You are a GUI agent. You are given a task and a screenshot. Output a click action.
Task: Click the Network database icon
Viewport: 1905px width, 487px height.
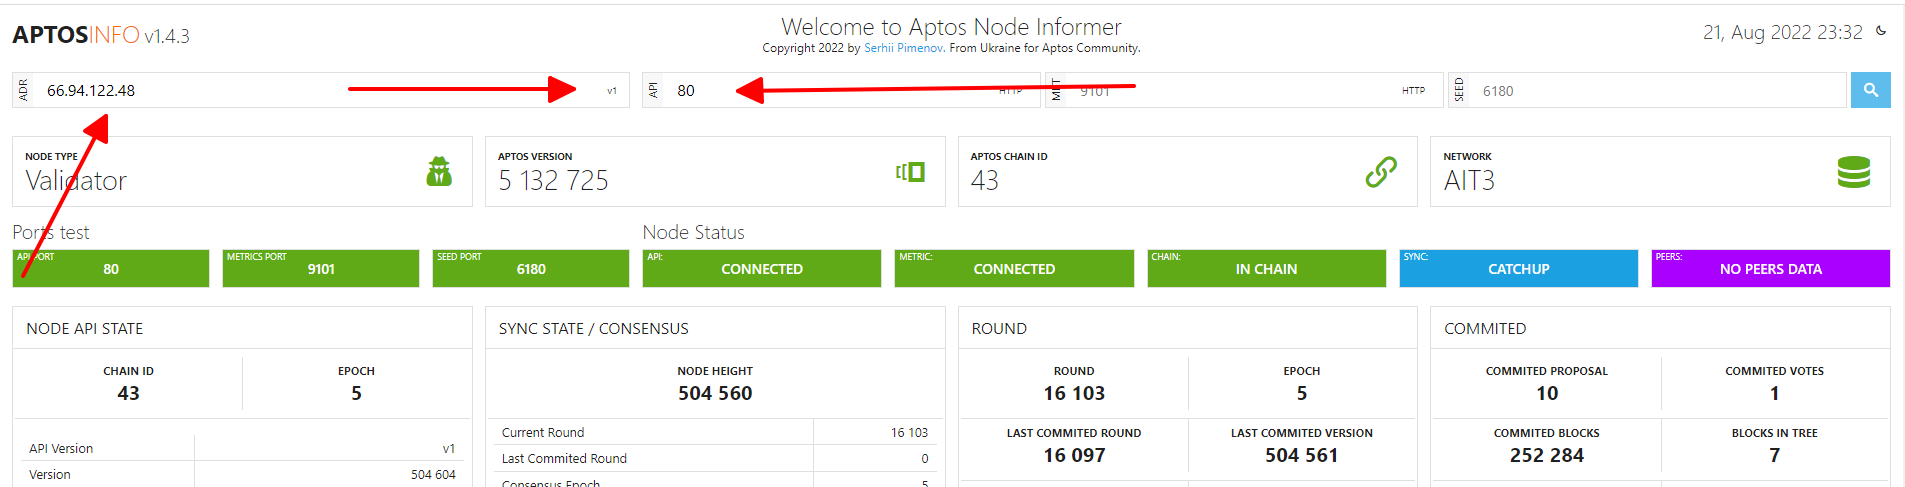tap(1853, 172)
